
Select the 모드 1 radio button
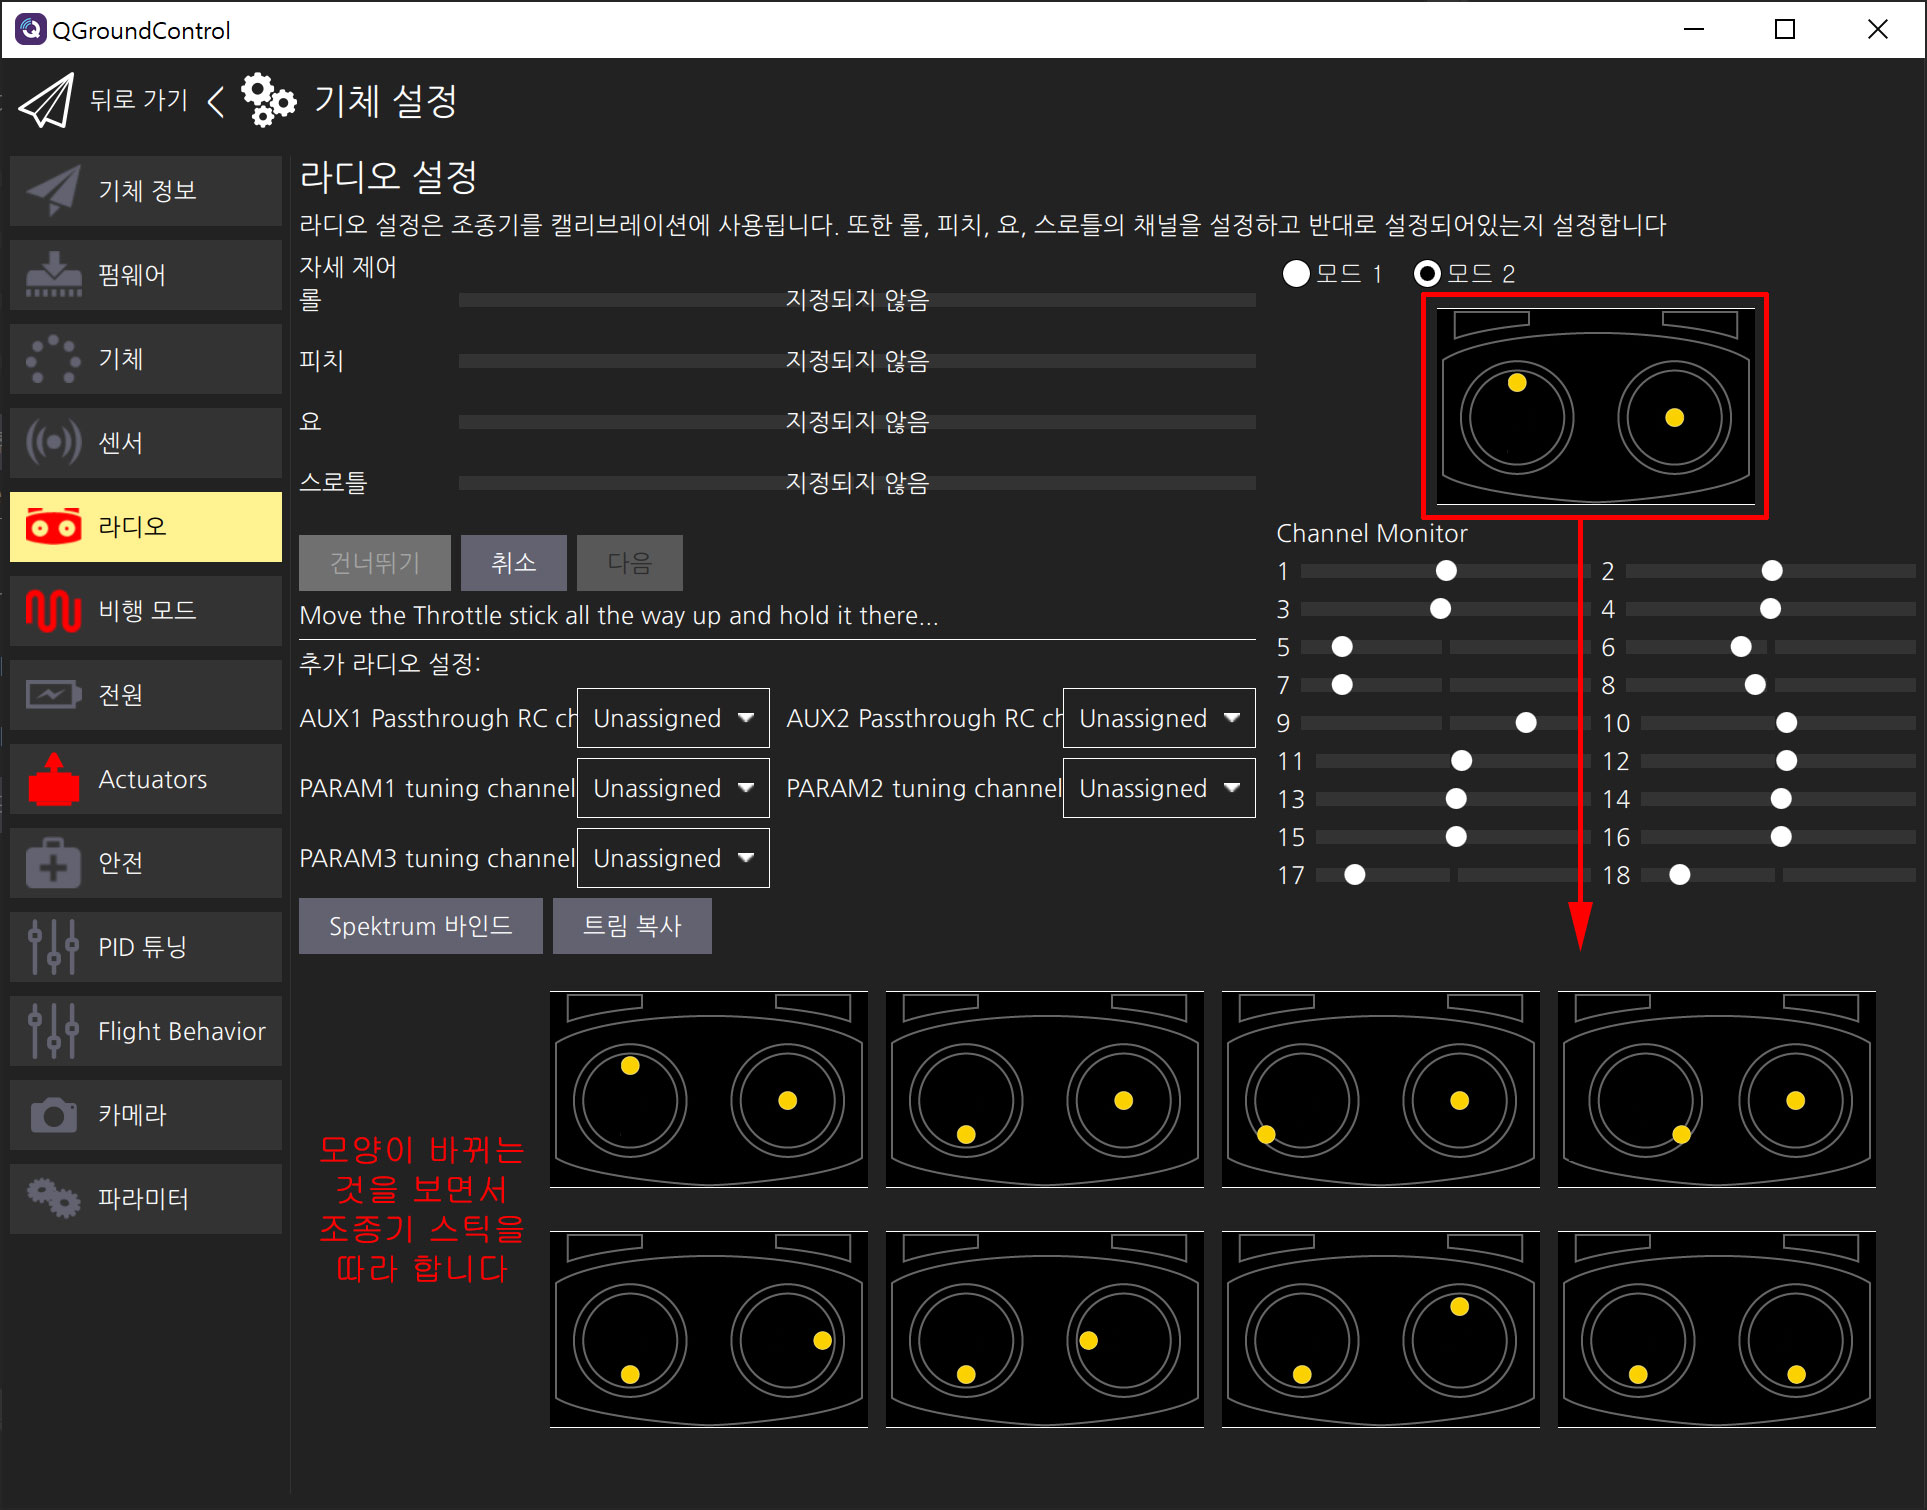click(x=1296, y=273)
